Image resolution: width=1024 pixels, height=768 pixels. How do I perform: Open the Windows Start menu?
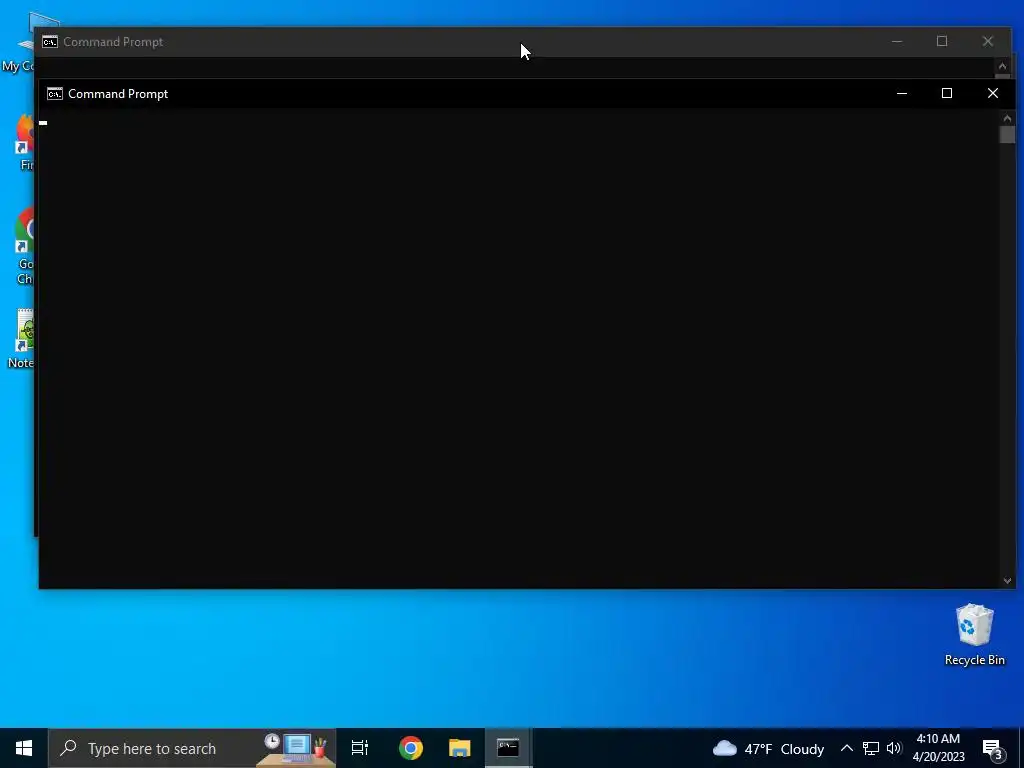(24, 748)
